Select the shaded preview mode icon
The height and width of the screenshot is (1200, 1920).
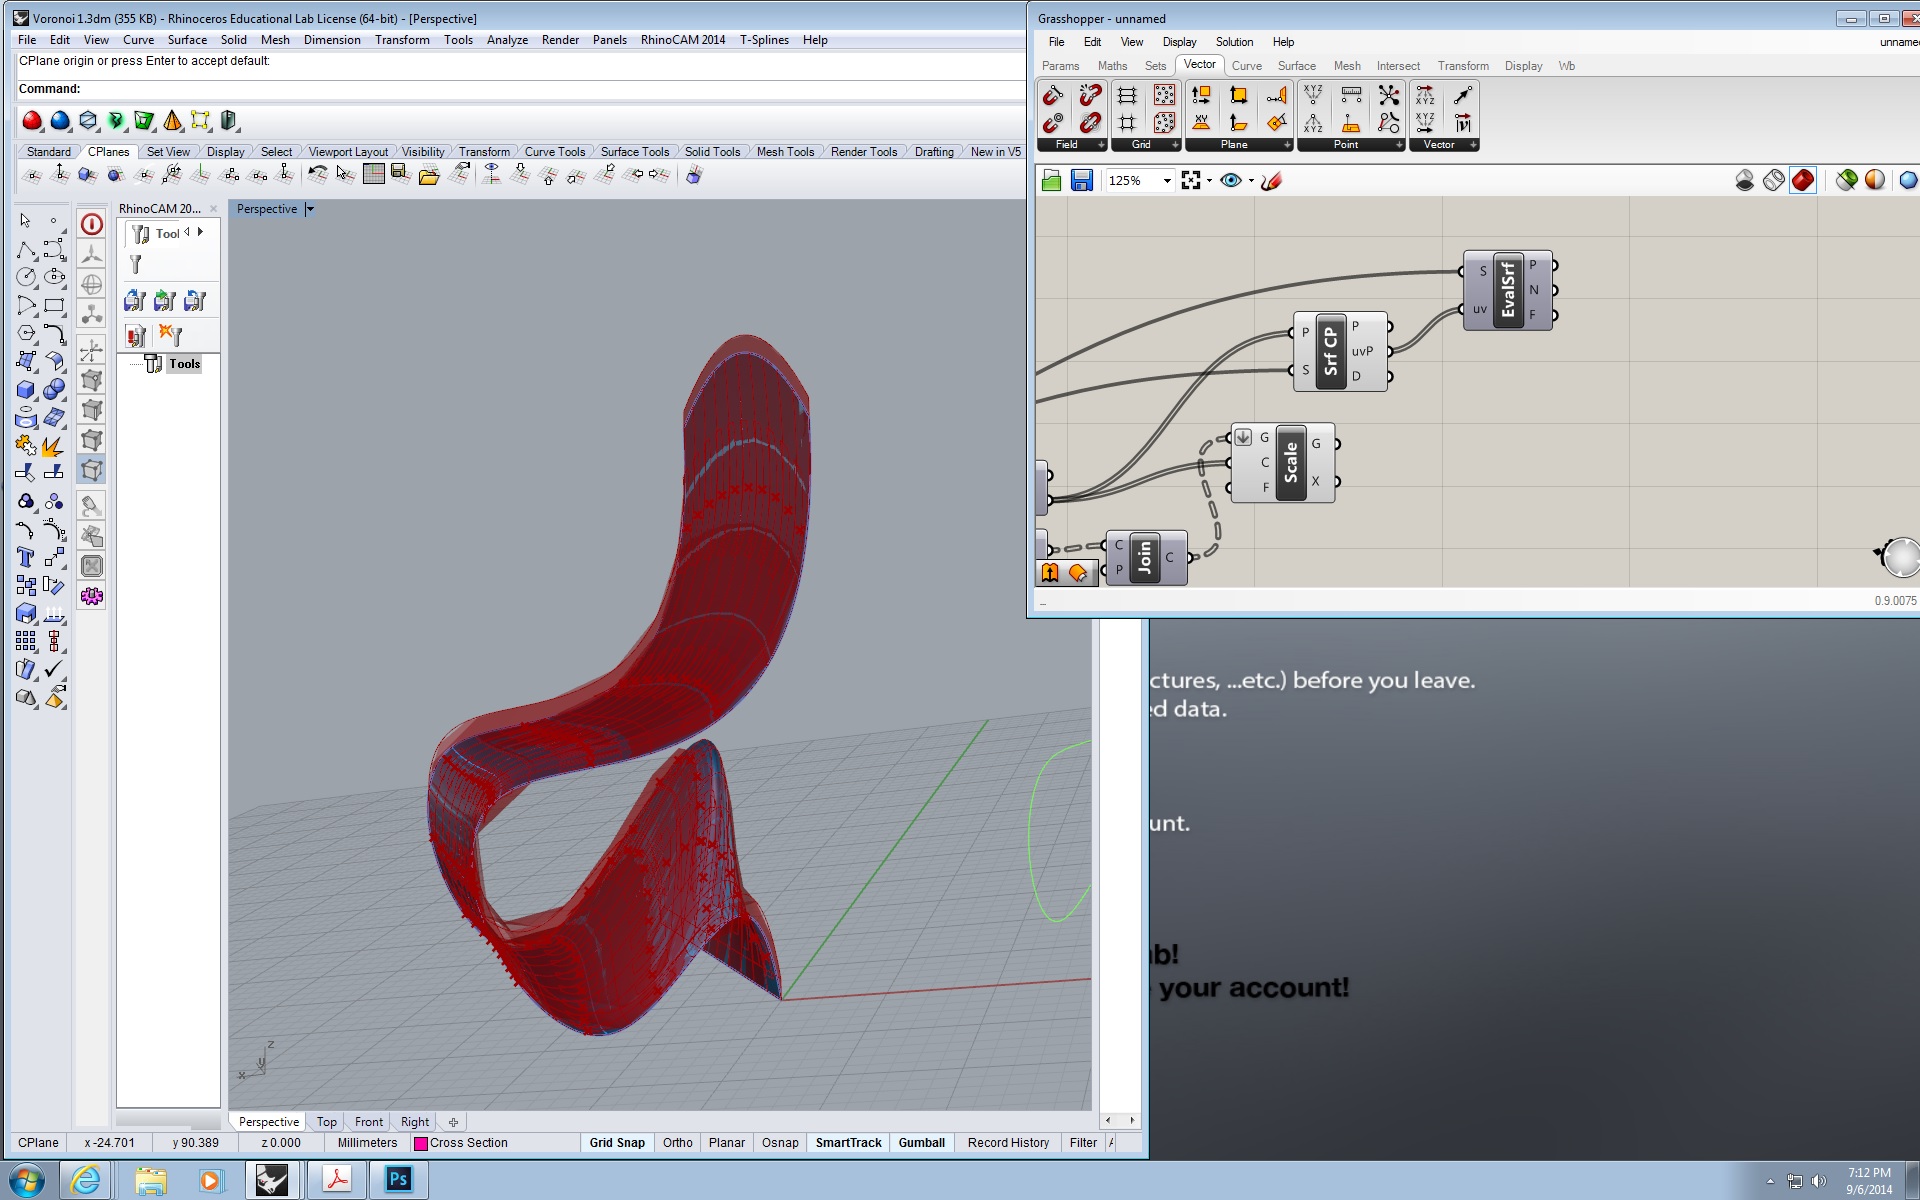tap(1803, 180)
